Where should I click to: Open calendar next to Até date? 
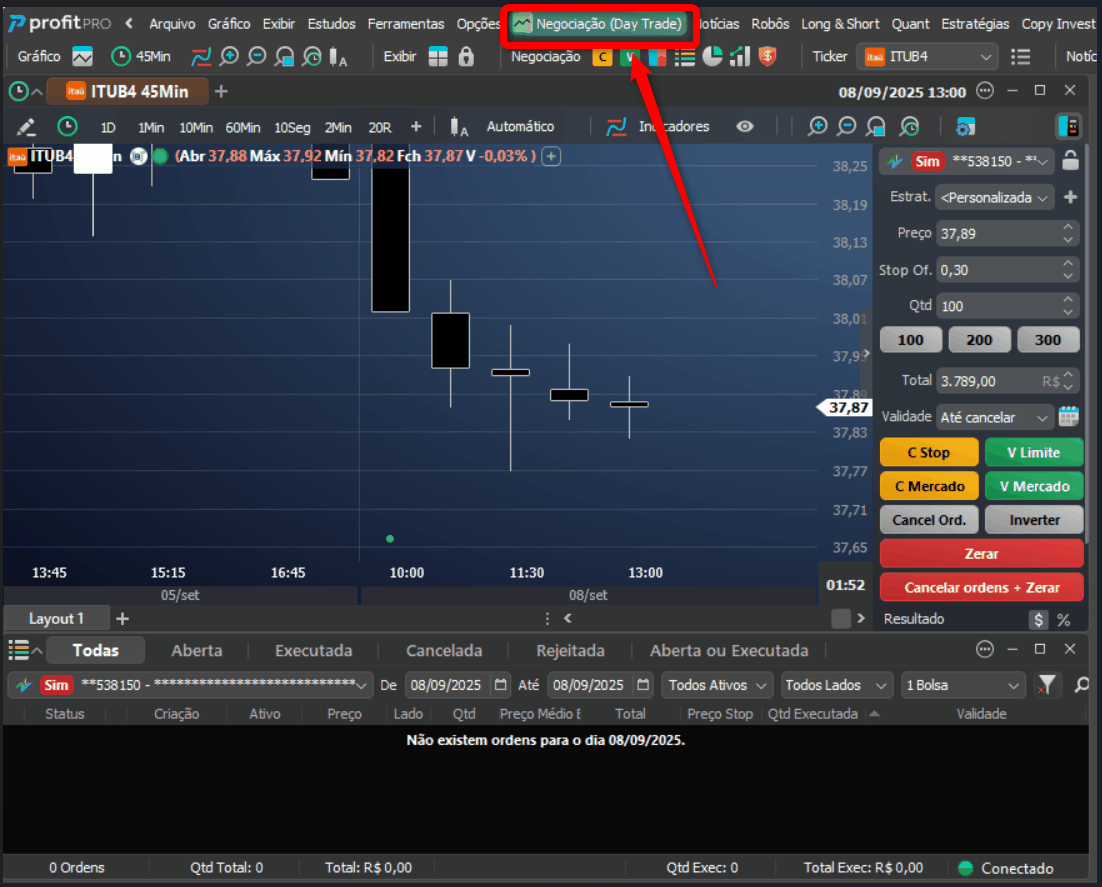[x=643, y=685]
